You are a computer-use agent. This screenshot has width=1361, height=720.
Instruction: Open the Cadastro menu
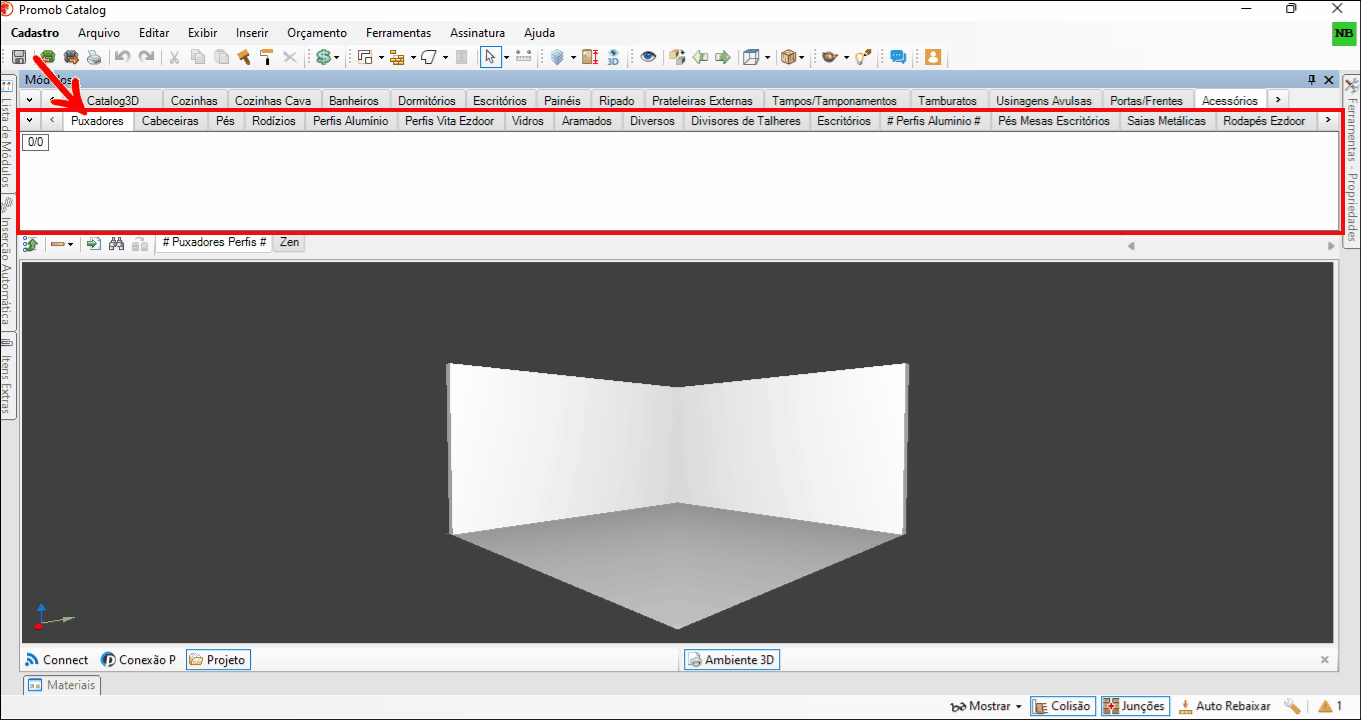tap(35, 33)
